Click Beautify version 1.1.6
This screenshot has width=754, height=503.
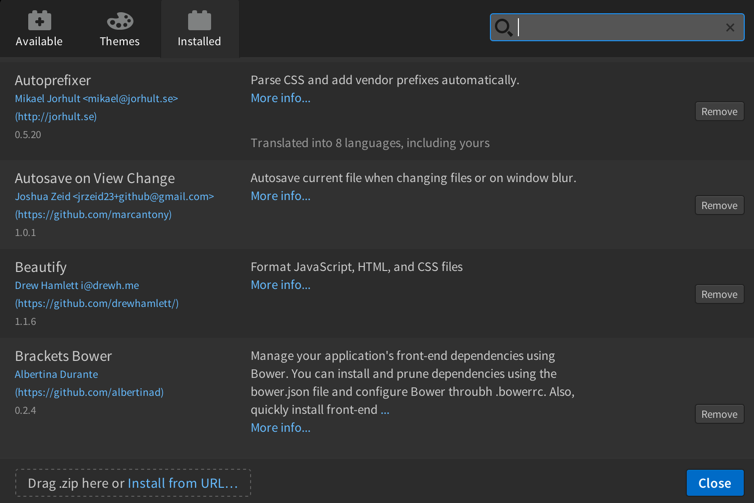25,322
